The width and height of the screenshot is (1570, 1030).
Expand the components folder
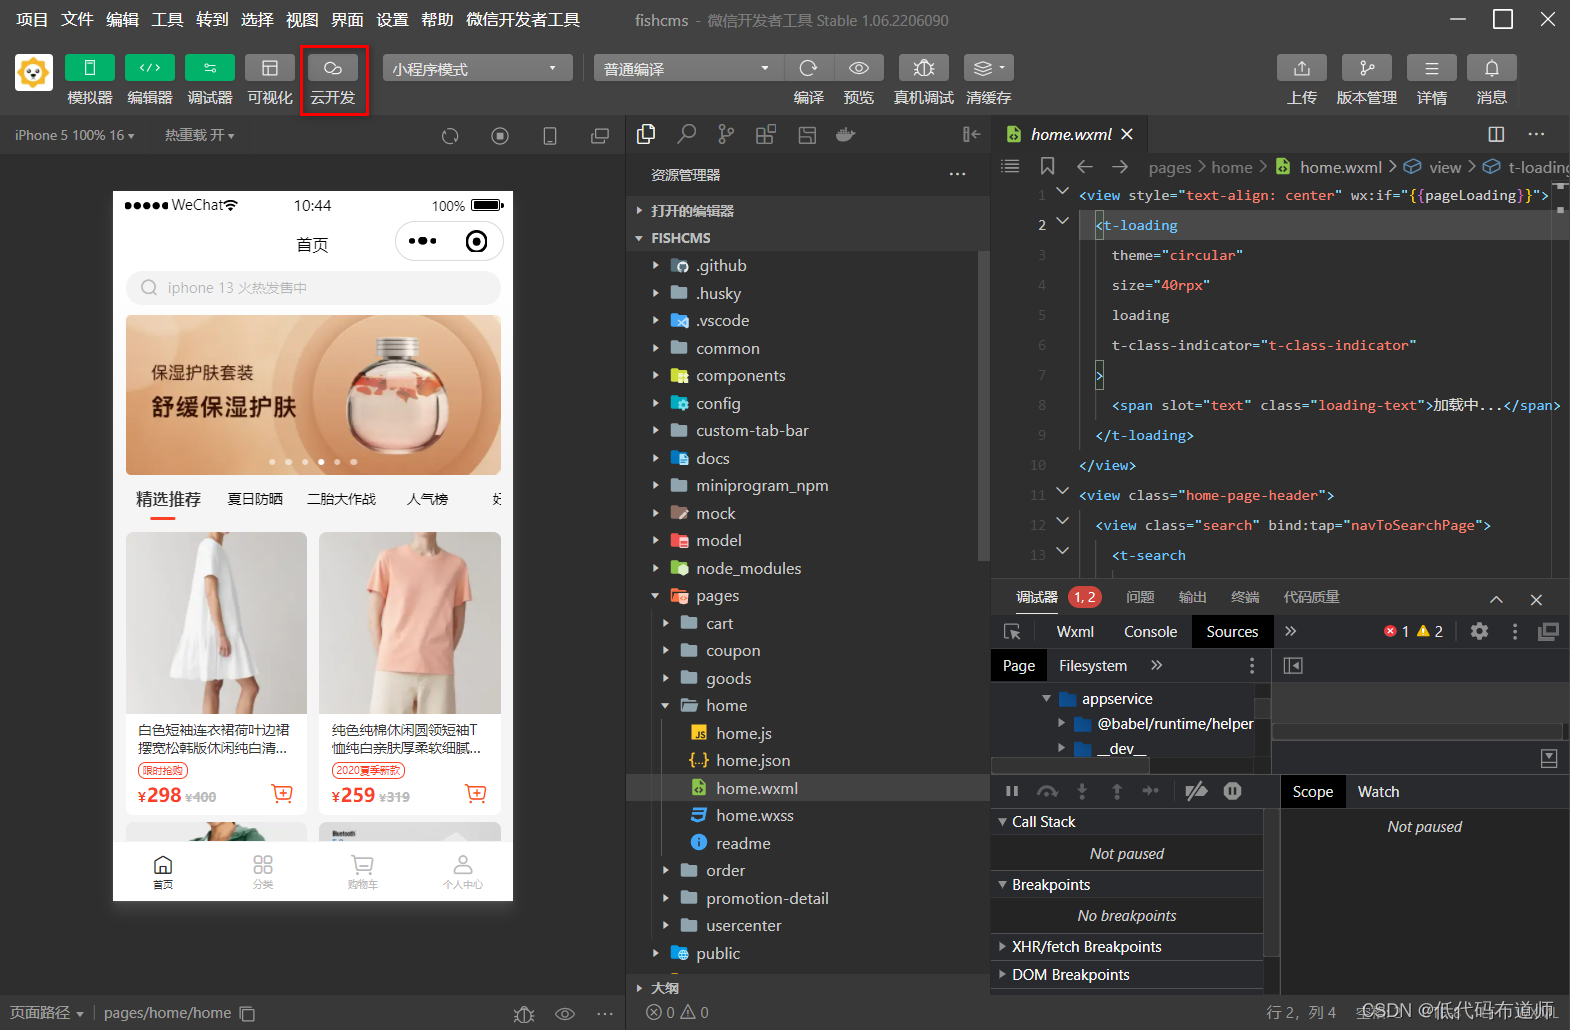740,376
